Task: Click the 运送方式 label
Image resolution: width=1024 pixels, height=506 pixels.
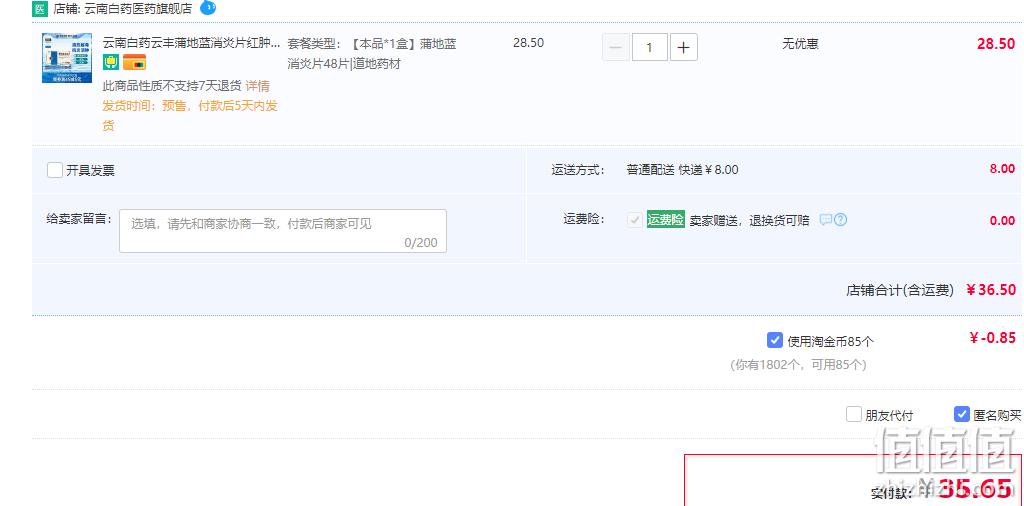Action: pyautogui.click(x=577, y=170)
